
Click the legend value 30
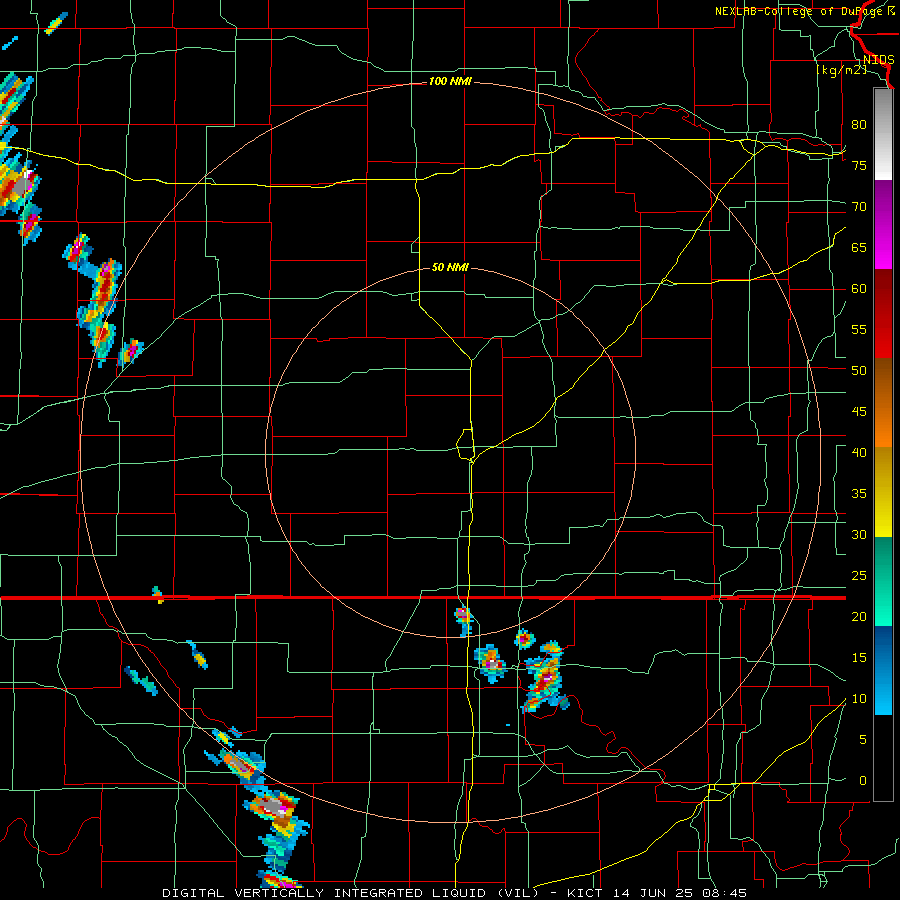point(859,534)
